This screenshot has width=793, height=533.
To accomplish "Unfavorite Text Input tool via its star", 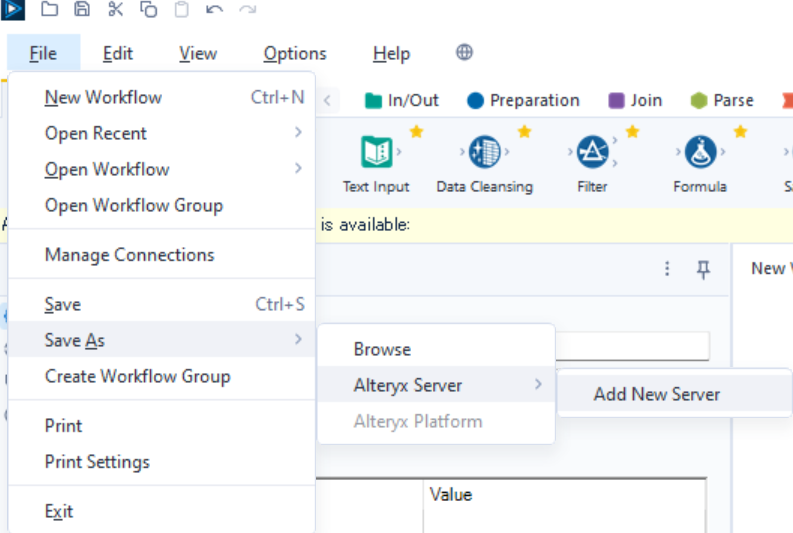I will coord(416,131).
